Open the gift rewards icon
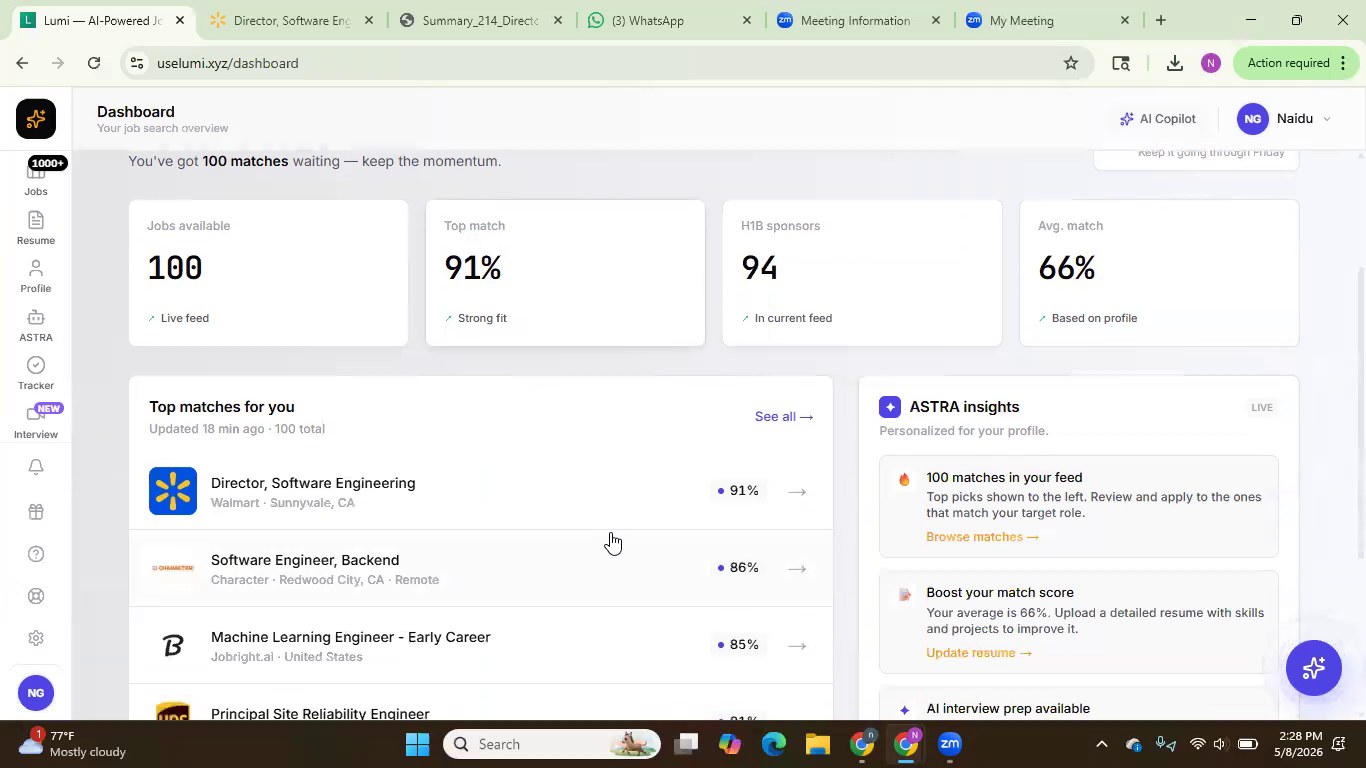 36,511
